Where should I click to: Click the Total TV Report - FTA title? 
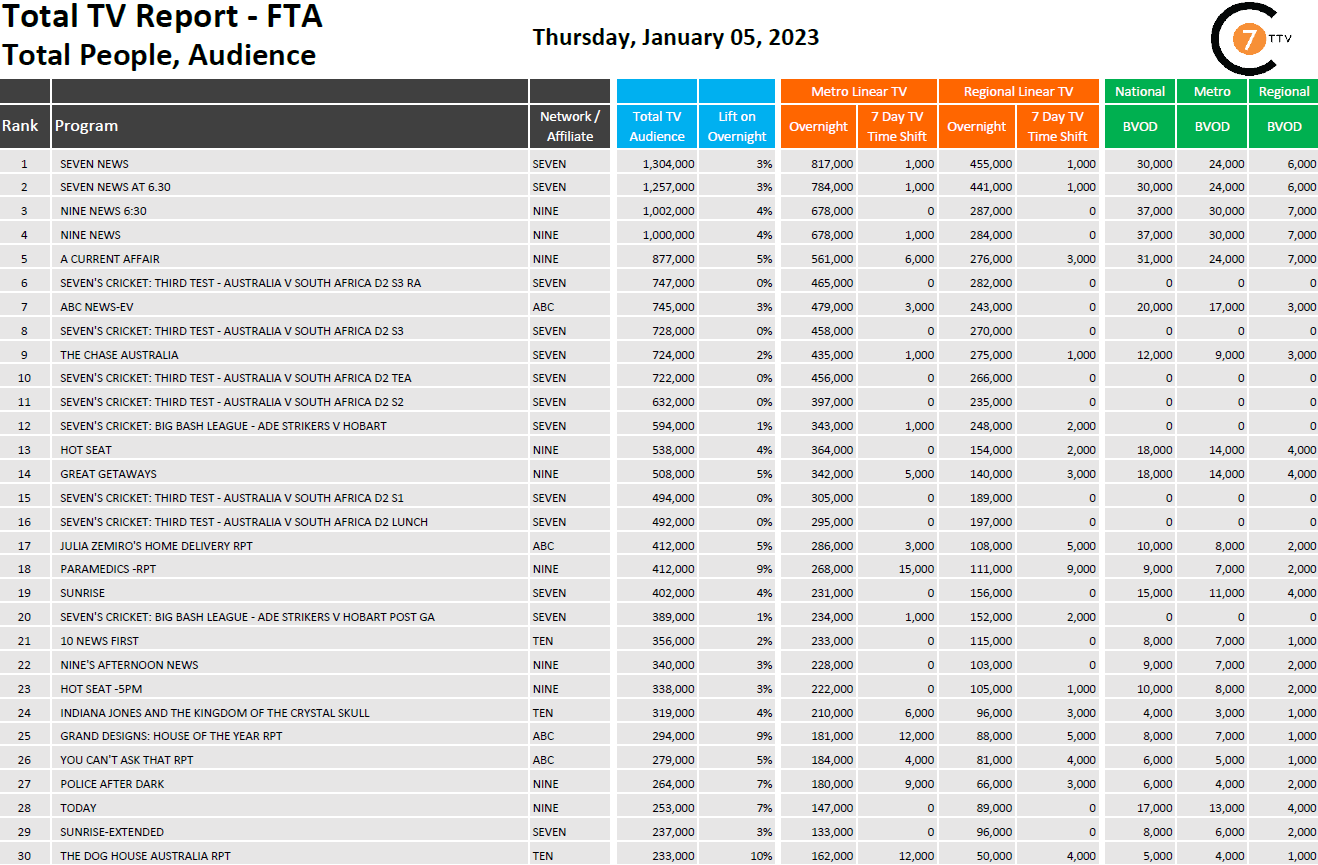(x=162, y=17)
